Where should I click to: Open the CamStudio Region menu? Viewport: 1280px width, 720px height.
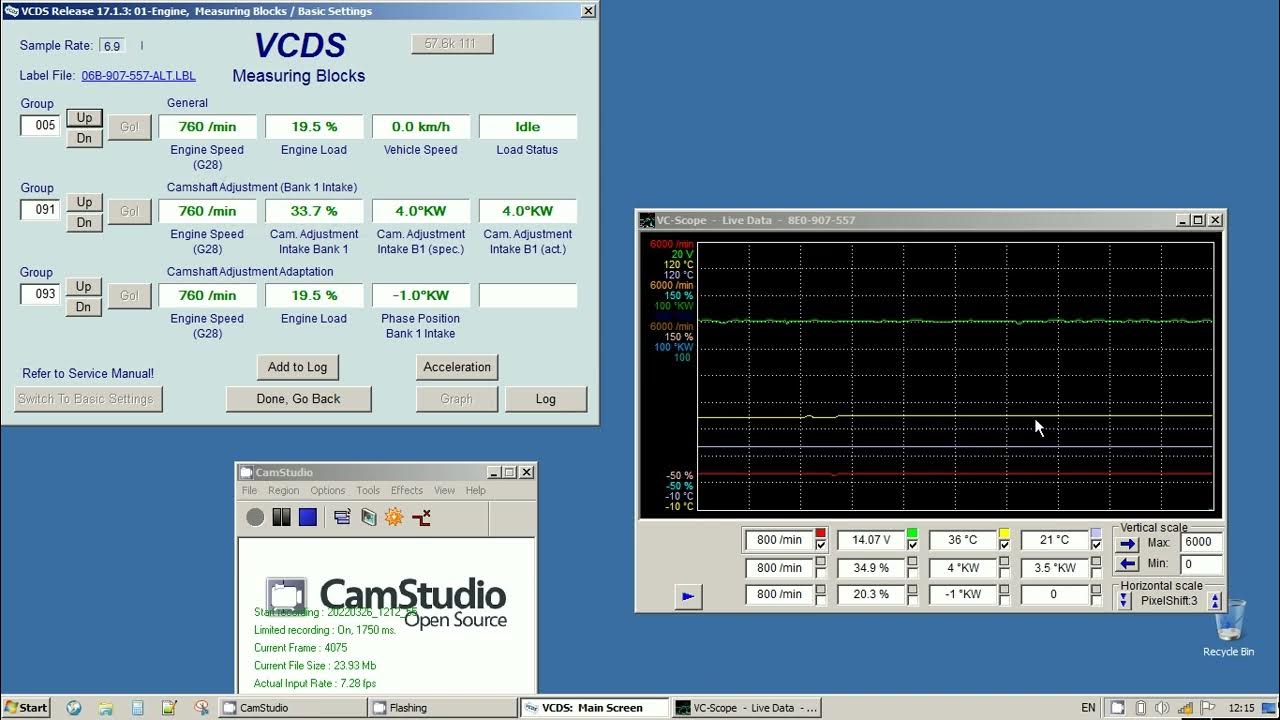283,490
